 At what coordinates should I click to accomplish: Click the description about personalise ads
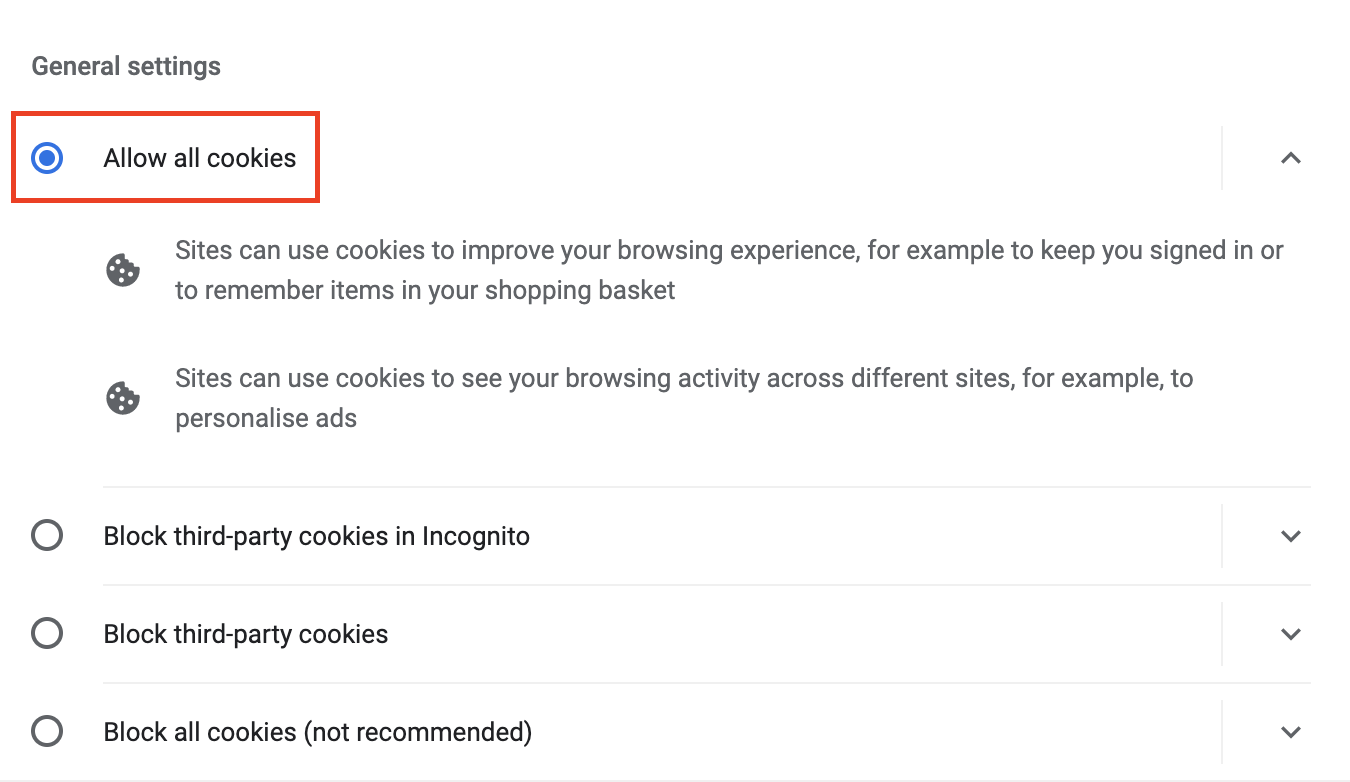click(x=684, y=398)
